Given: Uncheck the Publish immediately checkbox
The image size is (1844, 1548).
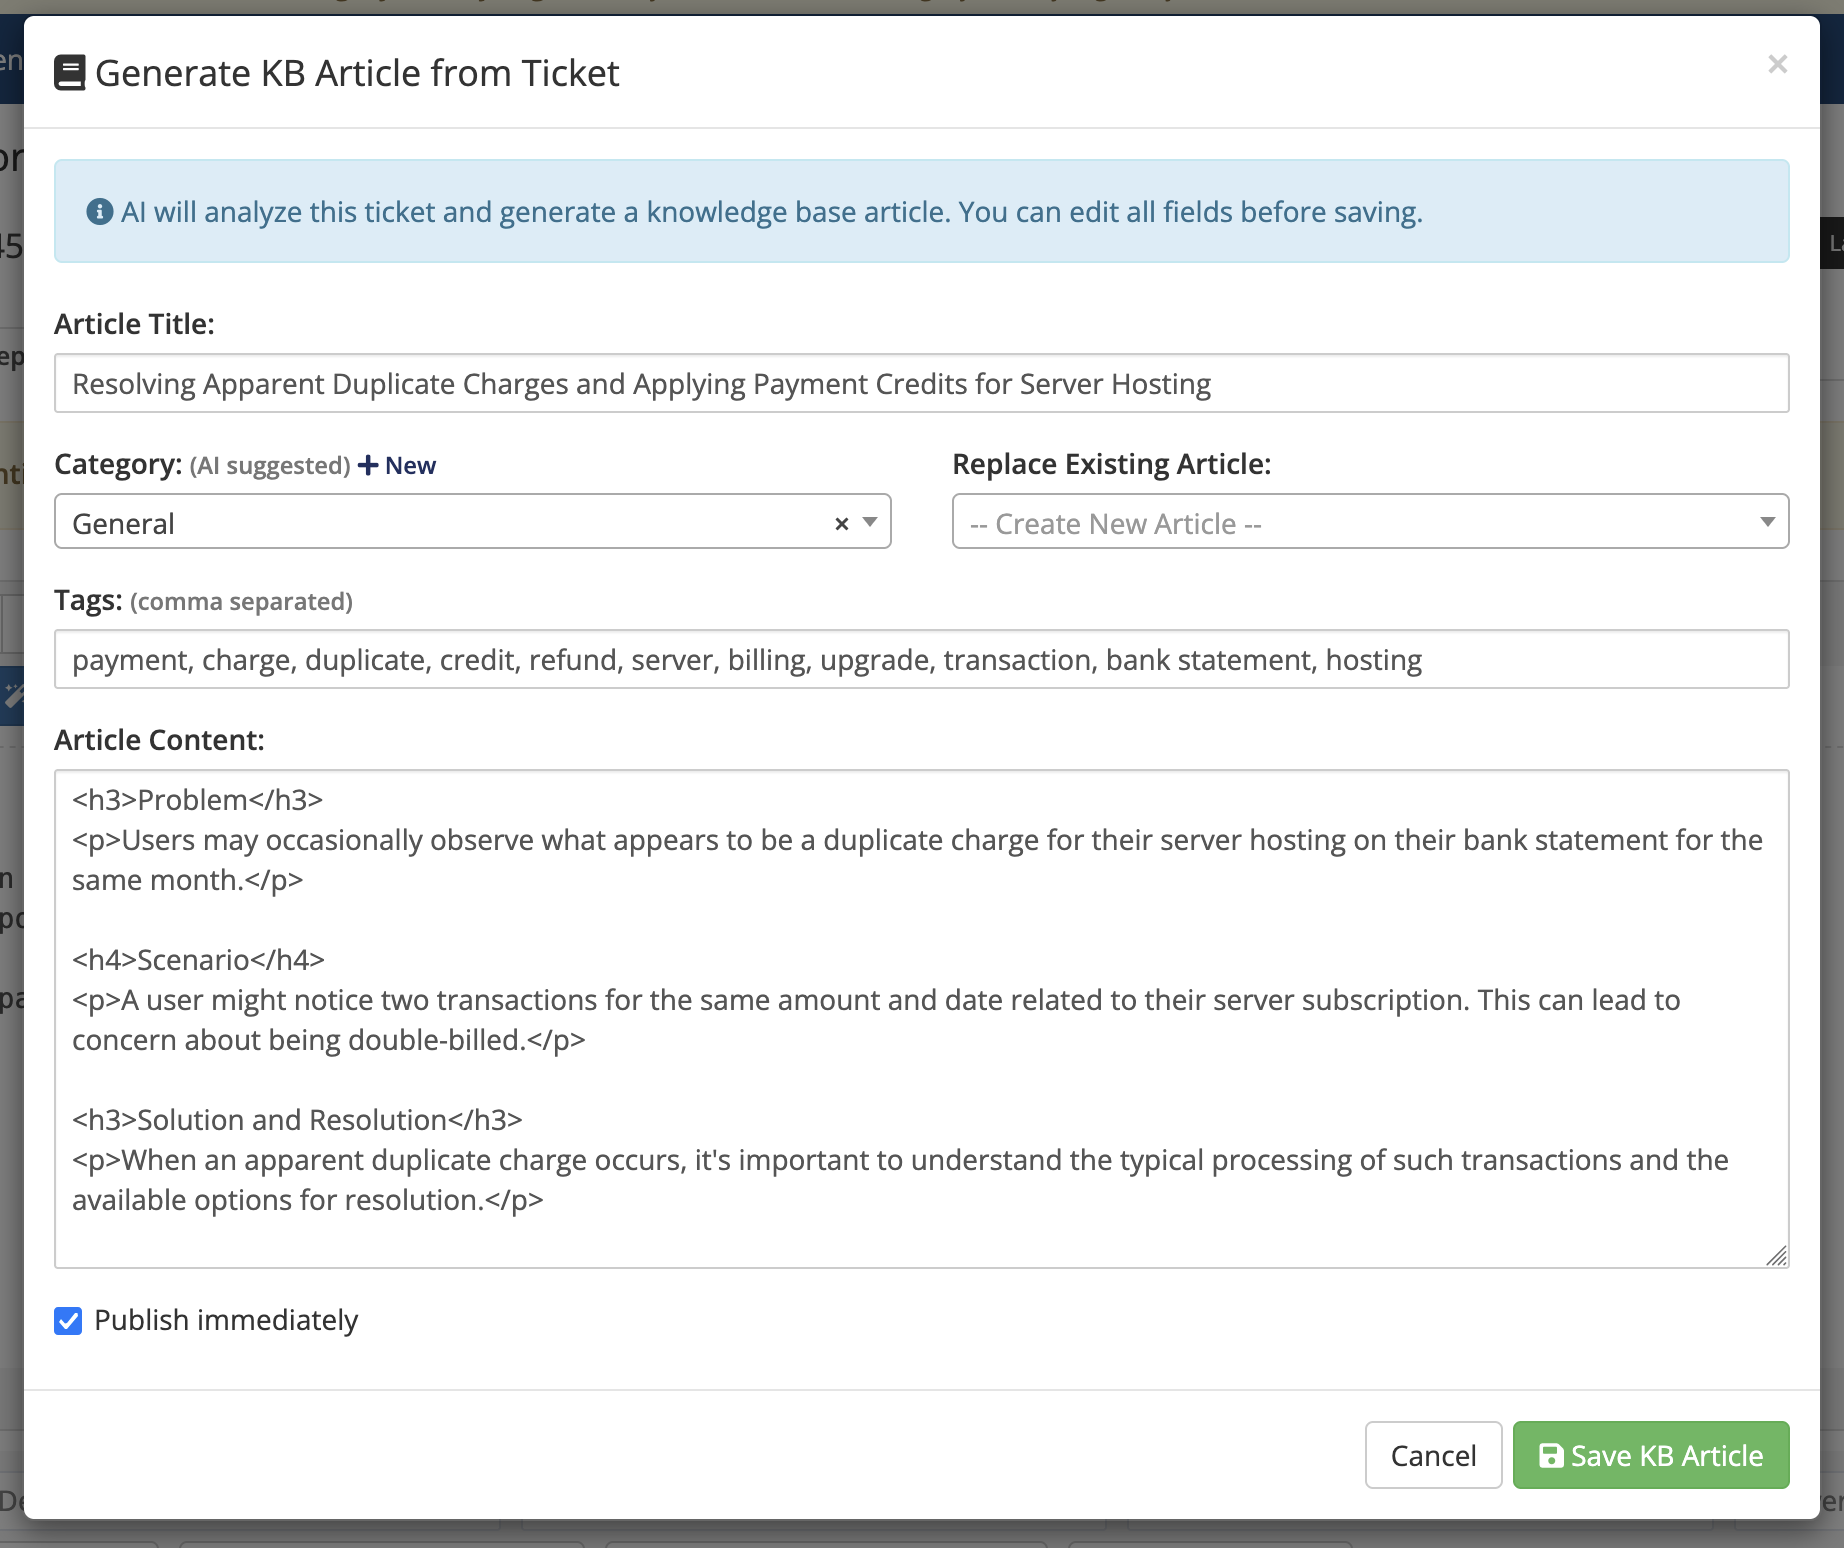Looking at the screenshot, I should tap(68, 1321).
